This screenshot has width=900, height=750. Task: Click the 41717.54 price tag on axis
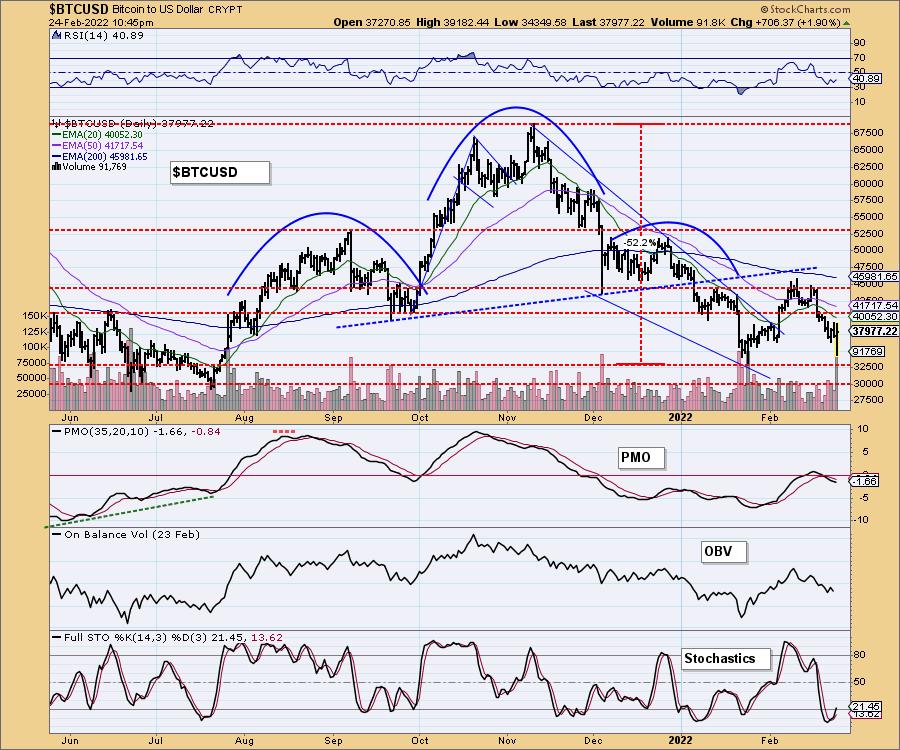click(x=875, y=305)
